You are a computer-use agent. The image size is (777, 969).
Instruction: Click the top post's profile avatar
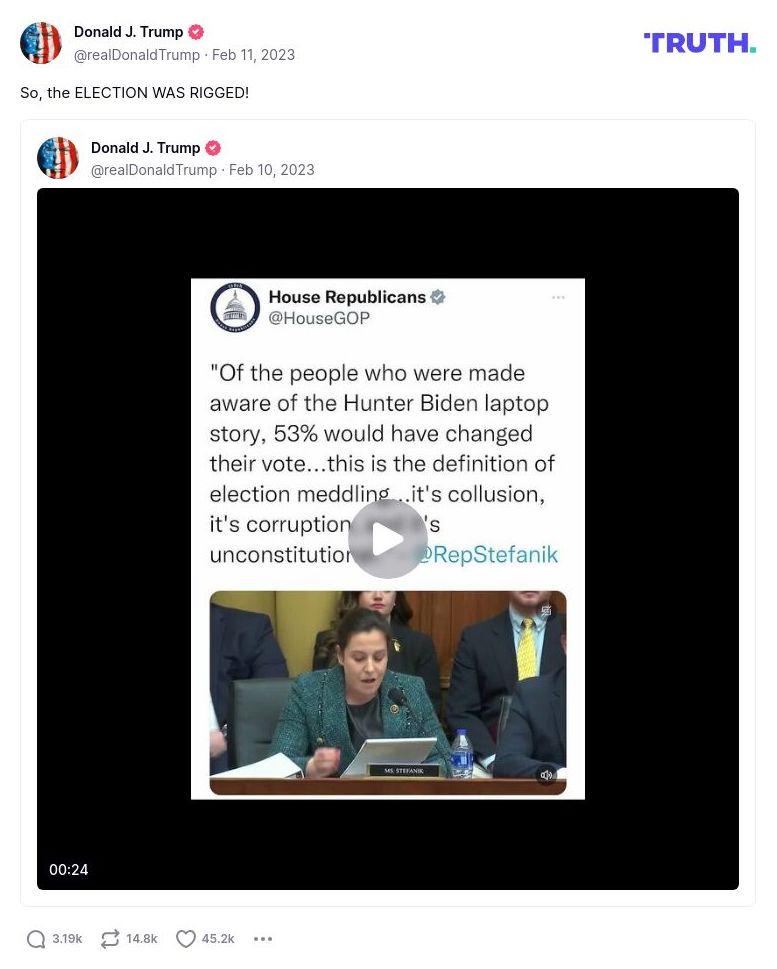(x=41, y=43)
